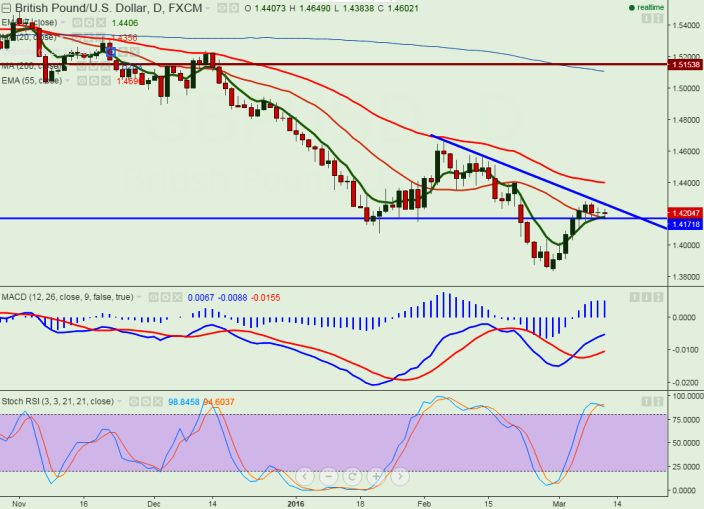This screenshot has height=509, width=704.
Task: Open settings gear next to the symbol title
Action: 233,8
